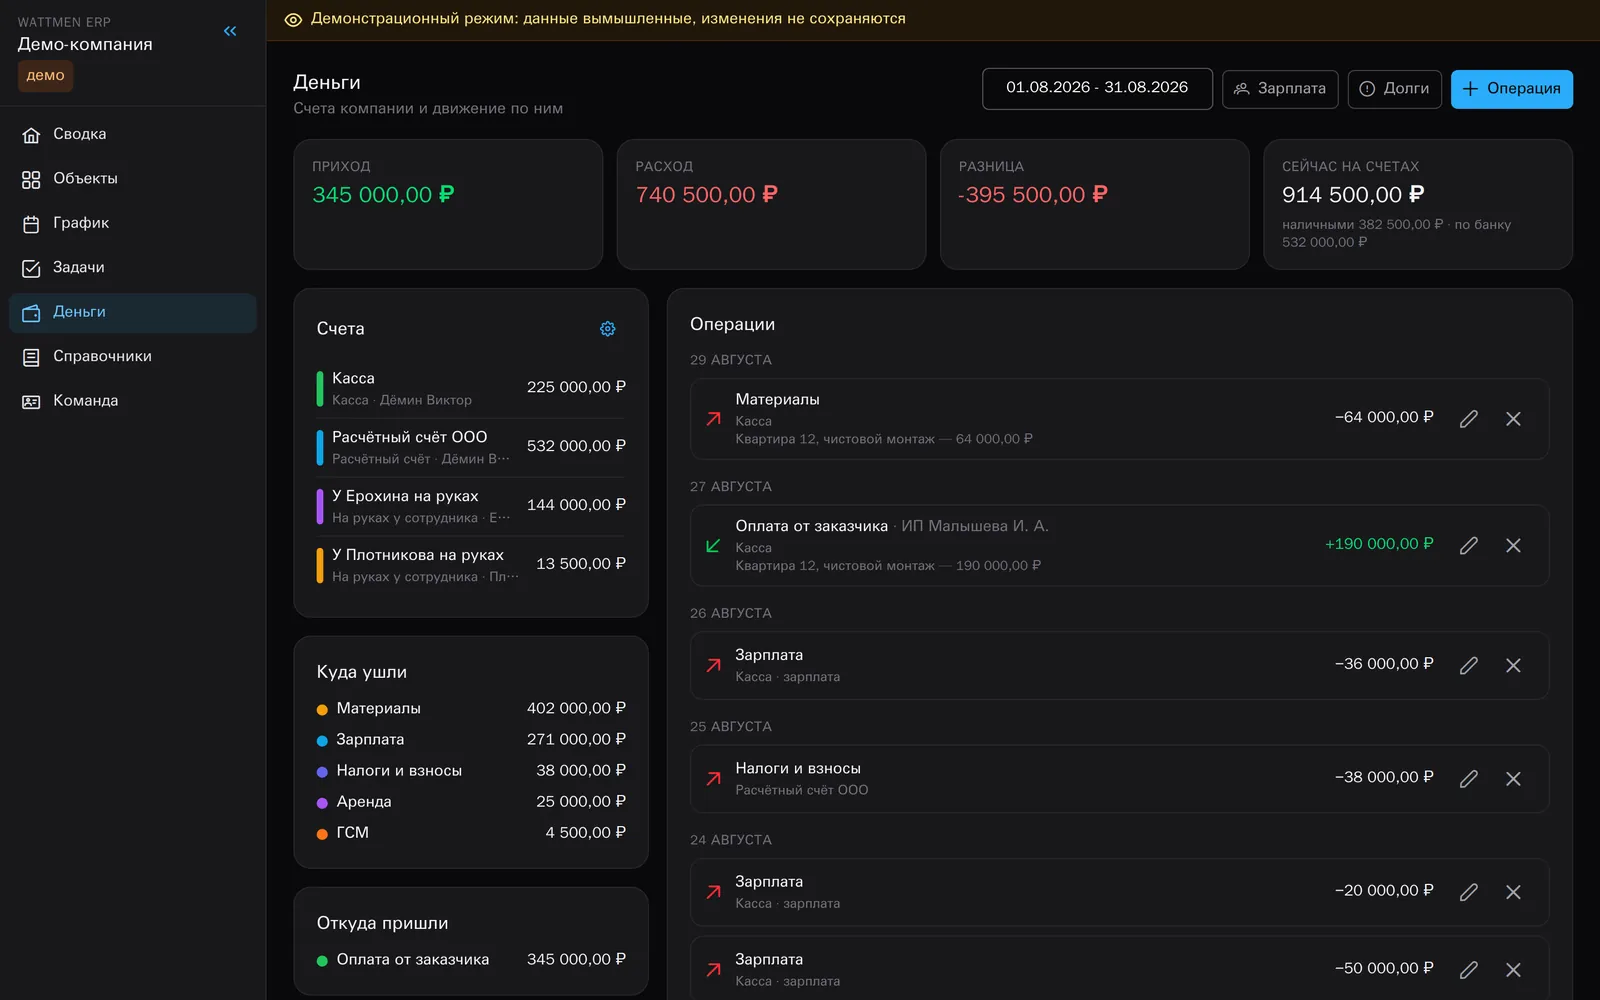Edit the Зарплата −20 000,00 ₽ operation

tap(1468, 892)
